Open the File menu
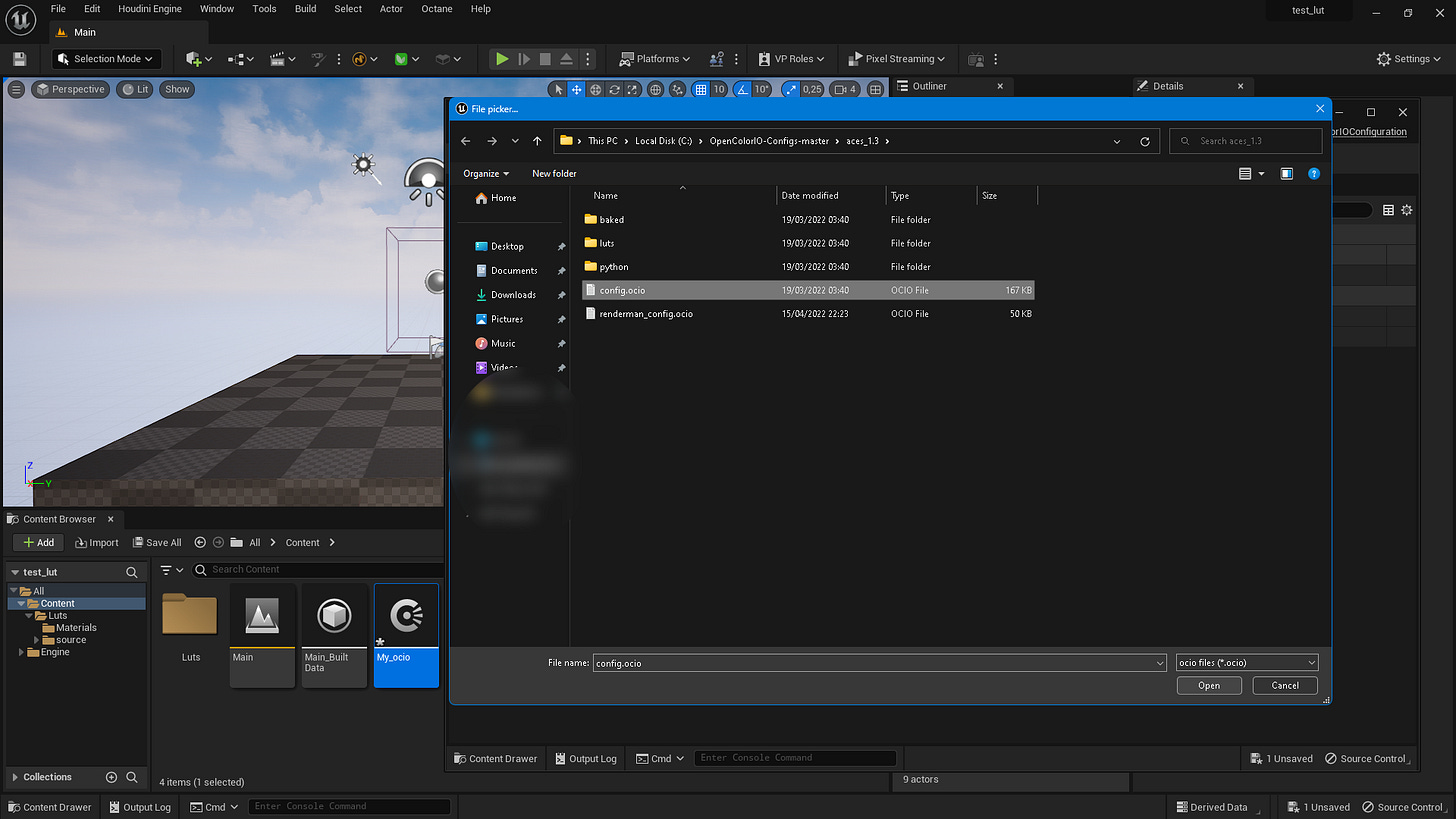Screen dimensions: 1456x819 point(58,9)
